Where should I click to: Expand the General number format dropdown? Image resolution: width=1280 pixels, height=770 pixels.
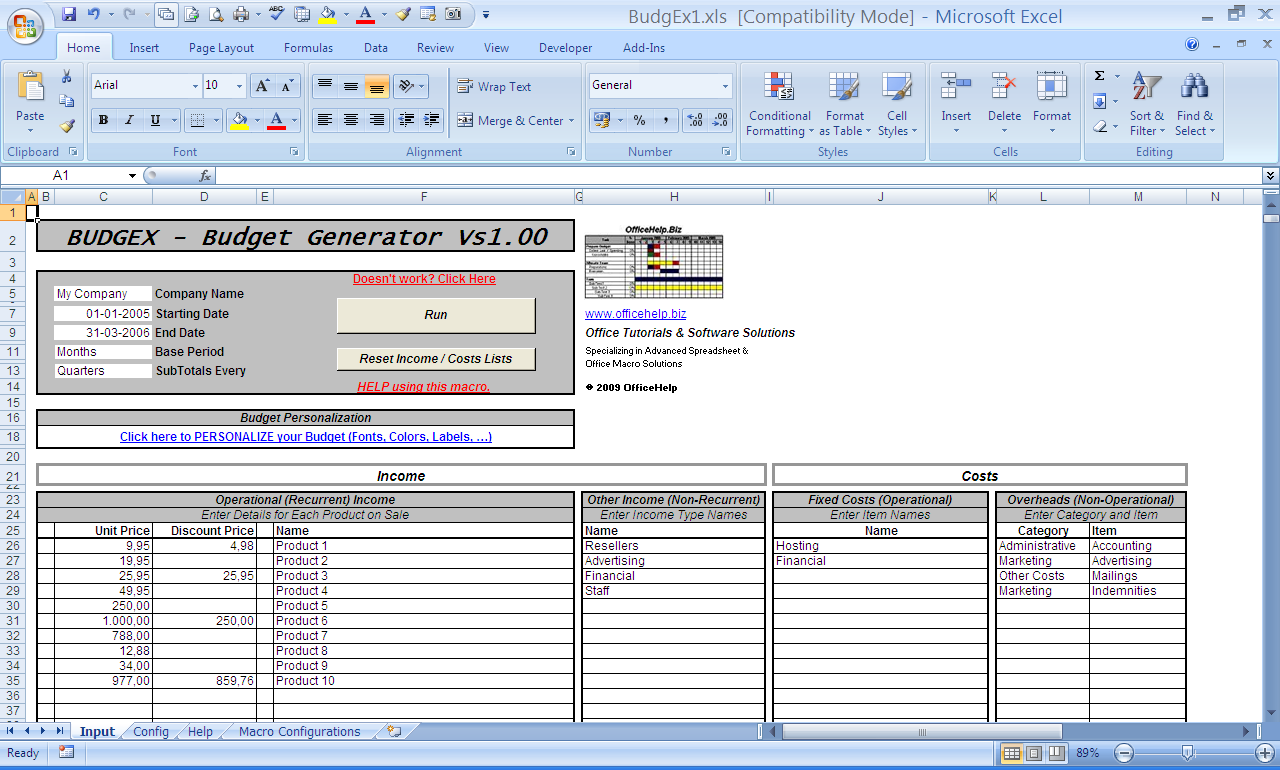coord(725,86)
